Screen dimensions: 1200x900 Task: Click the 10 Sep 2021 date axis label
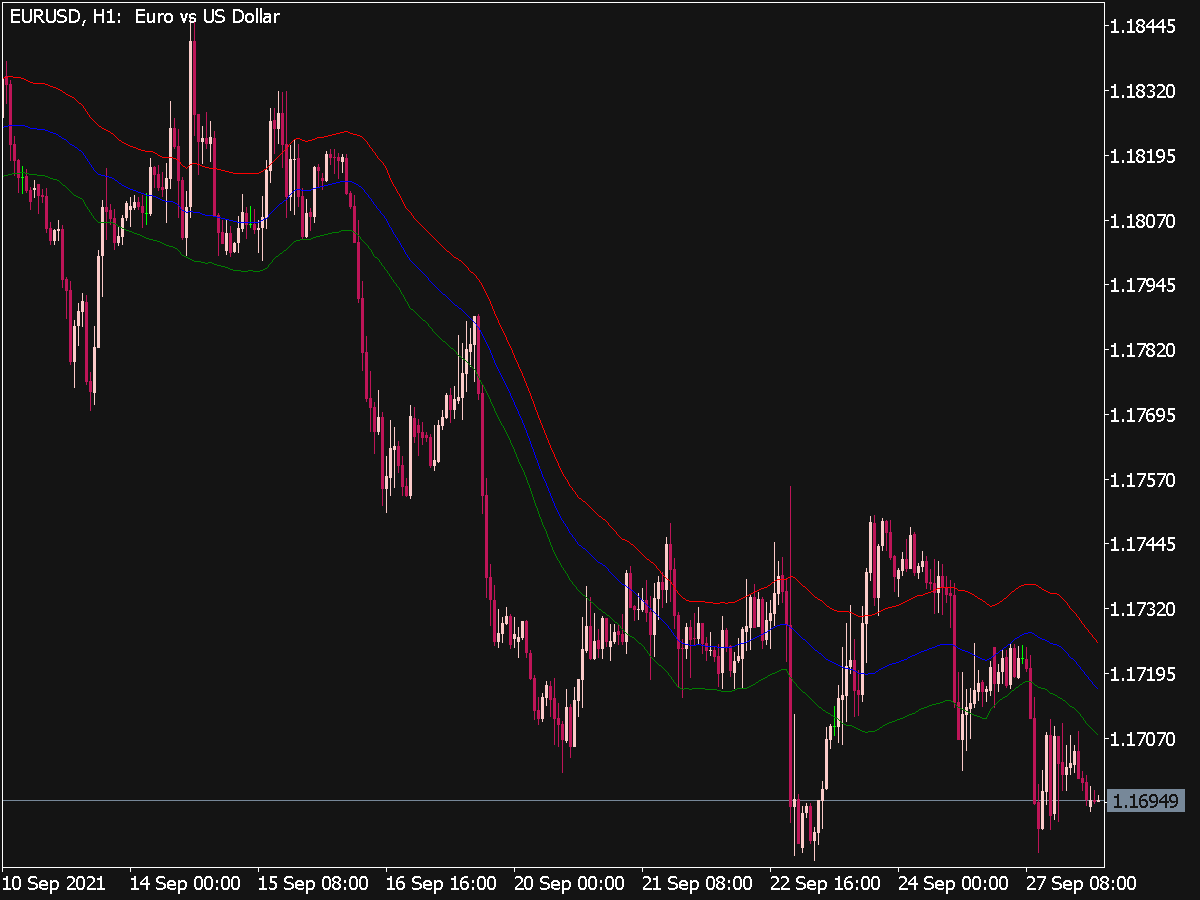click(55, 884)
